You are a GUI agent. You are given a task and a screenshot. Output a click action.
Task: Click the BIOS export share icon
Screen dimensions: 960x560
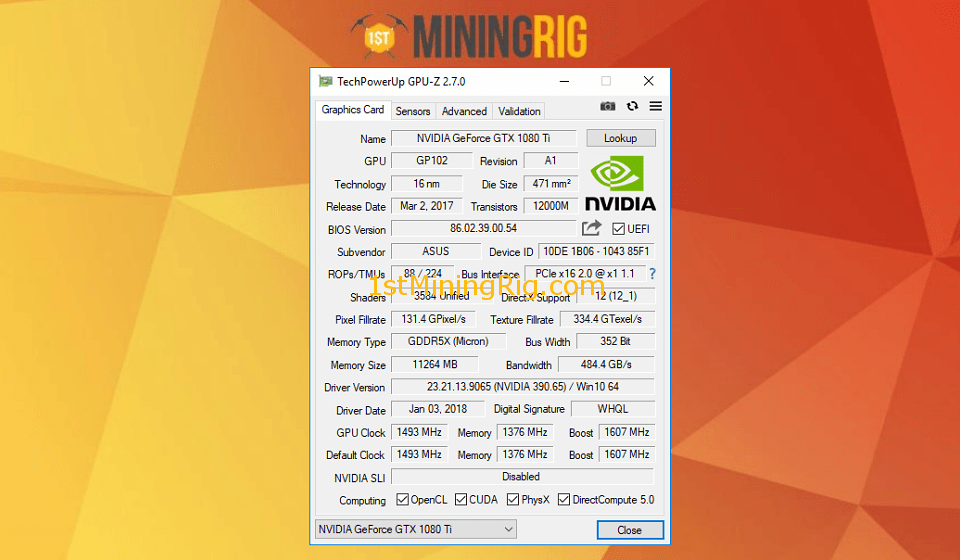(591, 228)
